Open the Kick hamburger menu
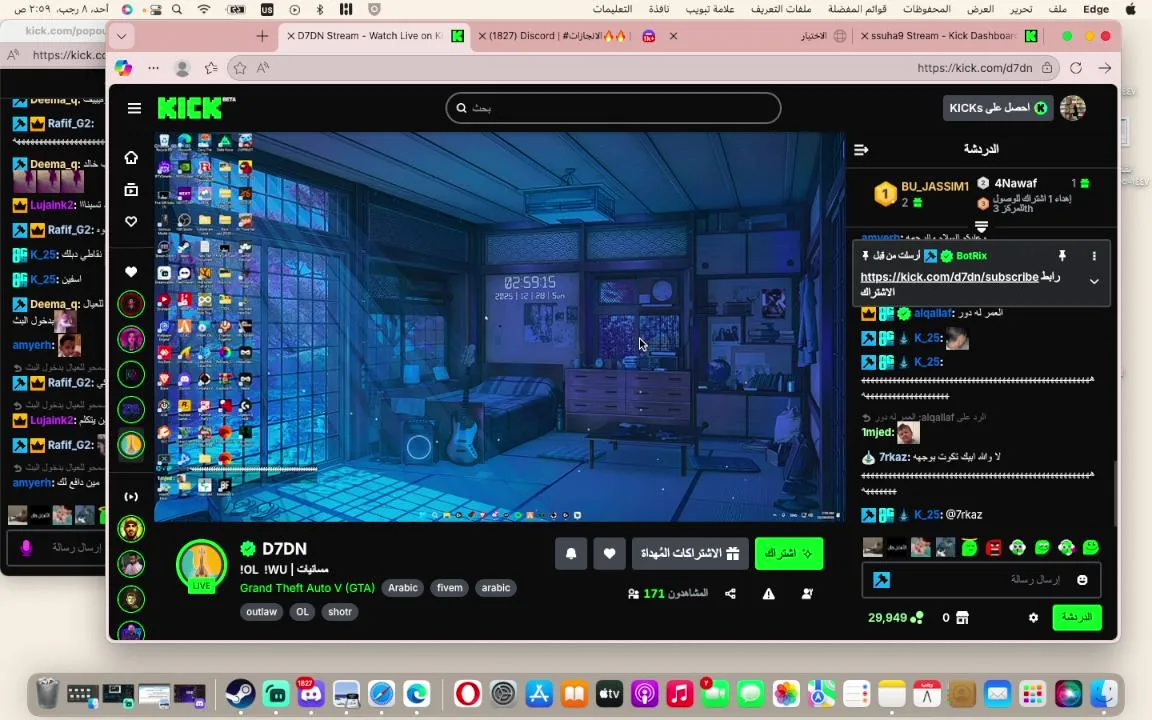Screen dimensions: 1152x720 134,108
